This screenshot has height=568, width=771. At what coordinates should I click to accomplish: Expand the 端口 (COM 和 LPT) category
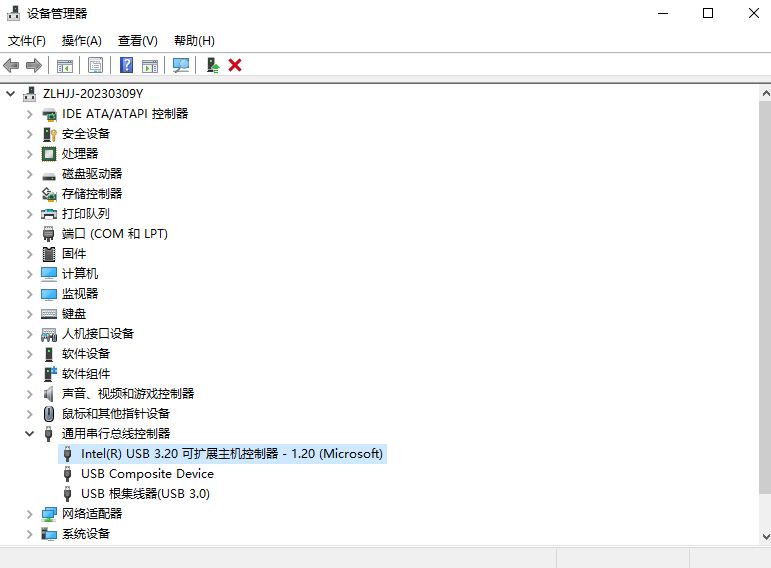[30, 234]
